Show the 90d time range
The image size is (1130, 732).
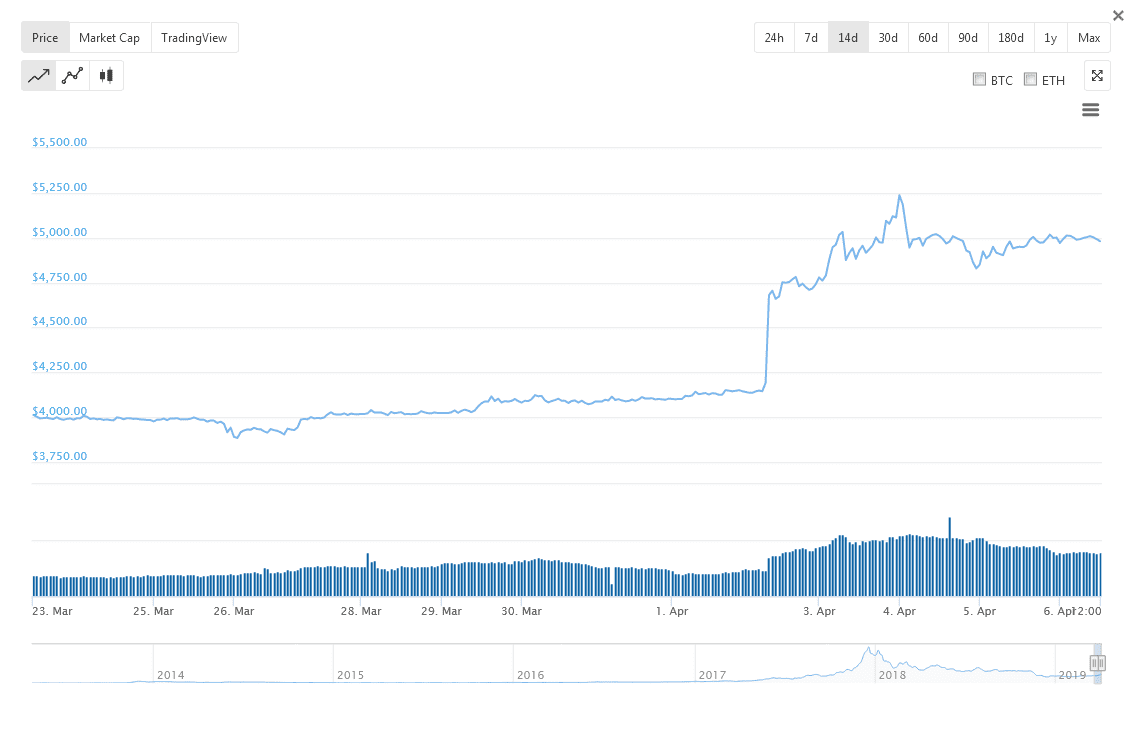click(967, 37)
